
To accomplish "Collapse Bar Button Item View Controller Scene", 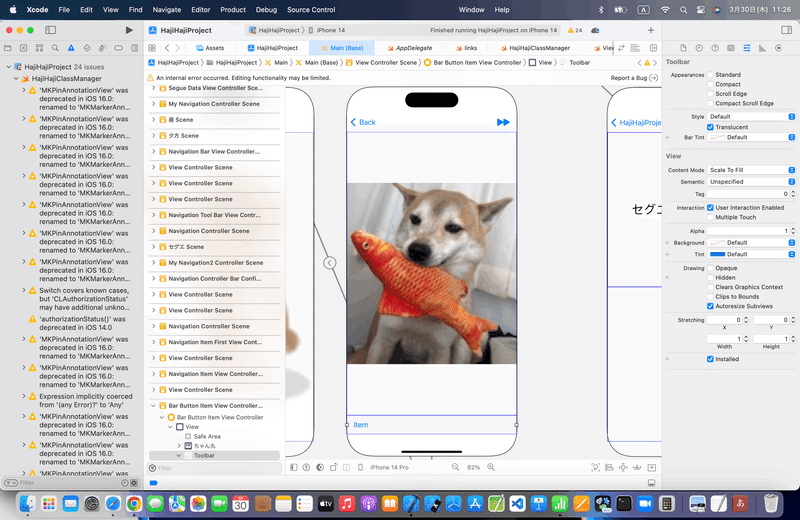I will pyautogui.click(x=153, y=406).
